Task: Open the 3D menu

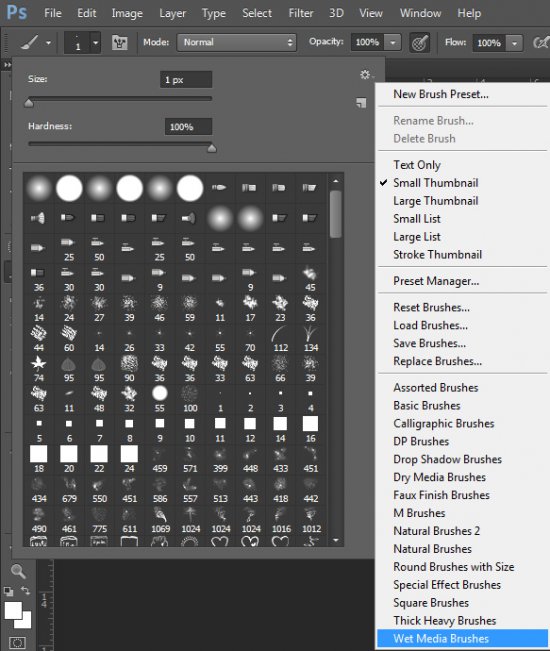Action: point(336,13)
